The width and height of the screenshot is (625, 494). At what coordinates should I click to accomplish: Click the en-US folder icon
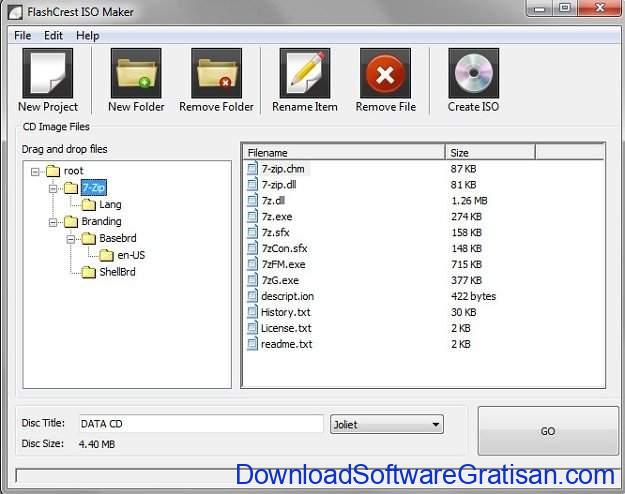(x=106, y=255)
